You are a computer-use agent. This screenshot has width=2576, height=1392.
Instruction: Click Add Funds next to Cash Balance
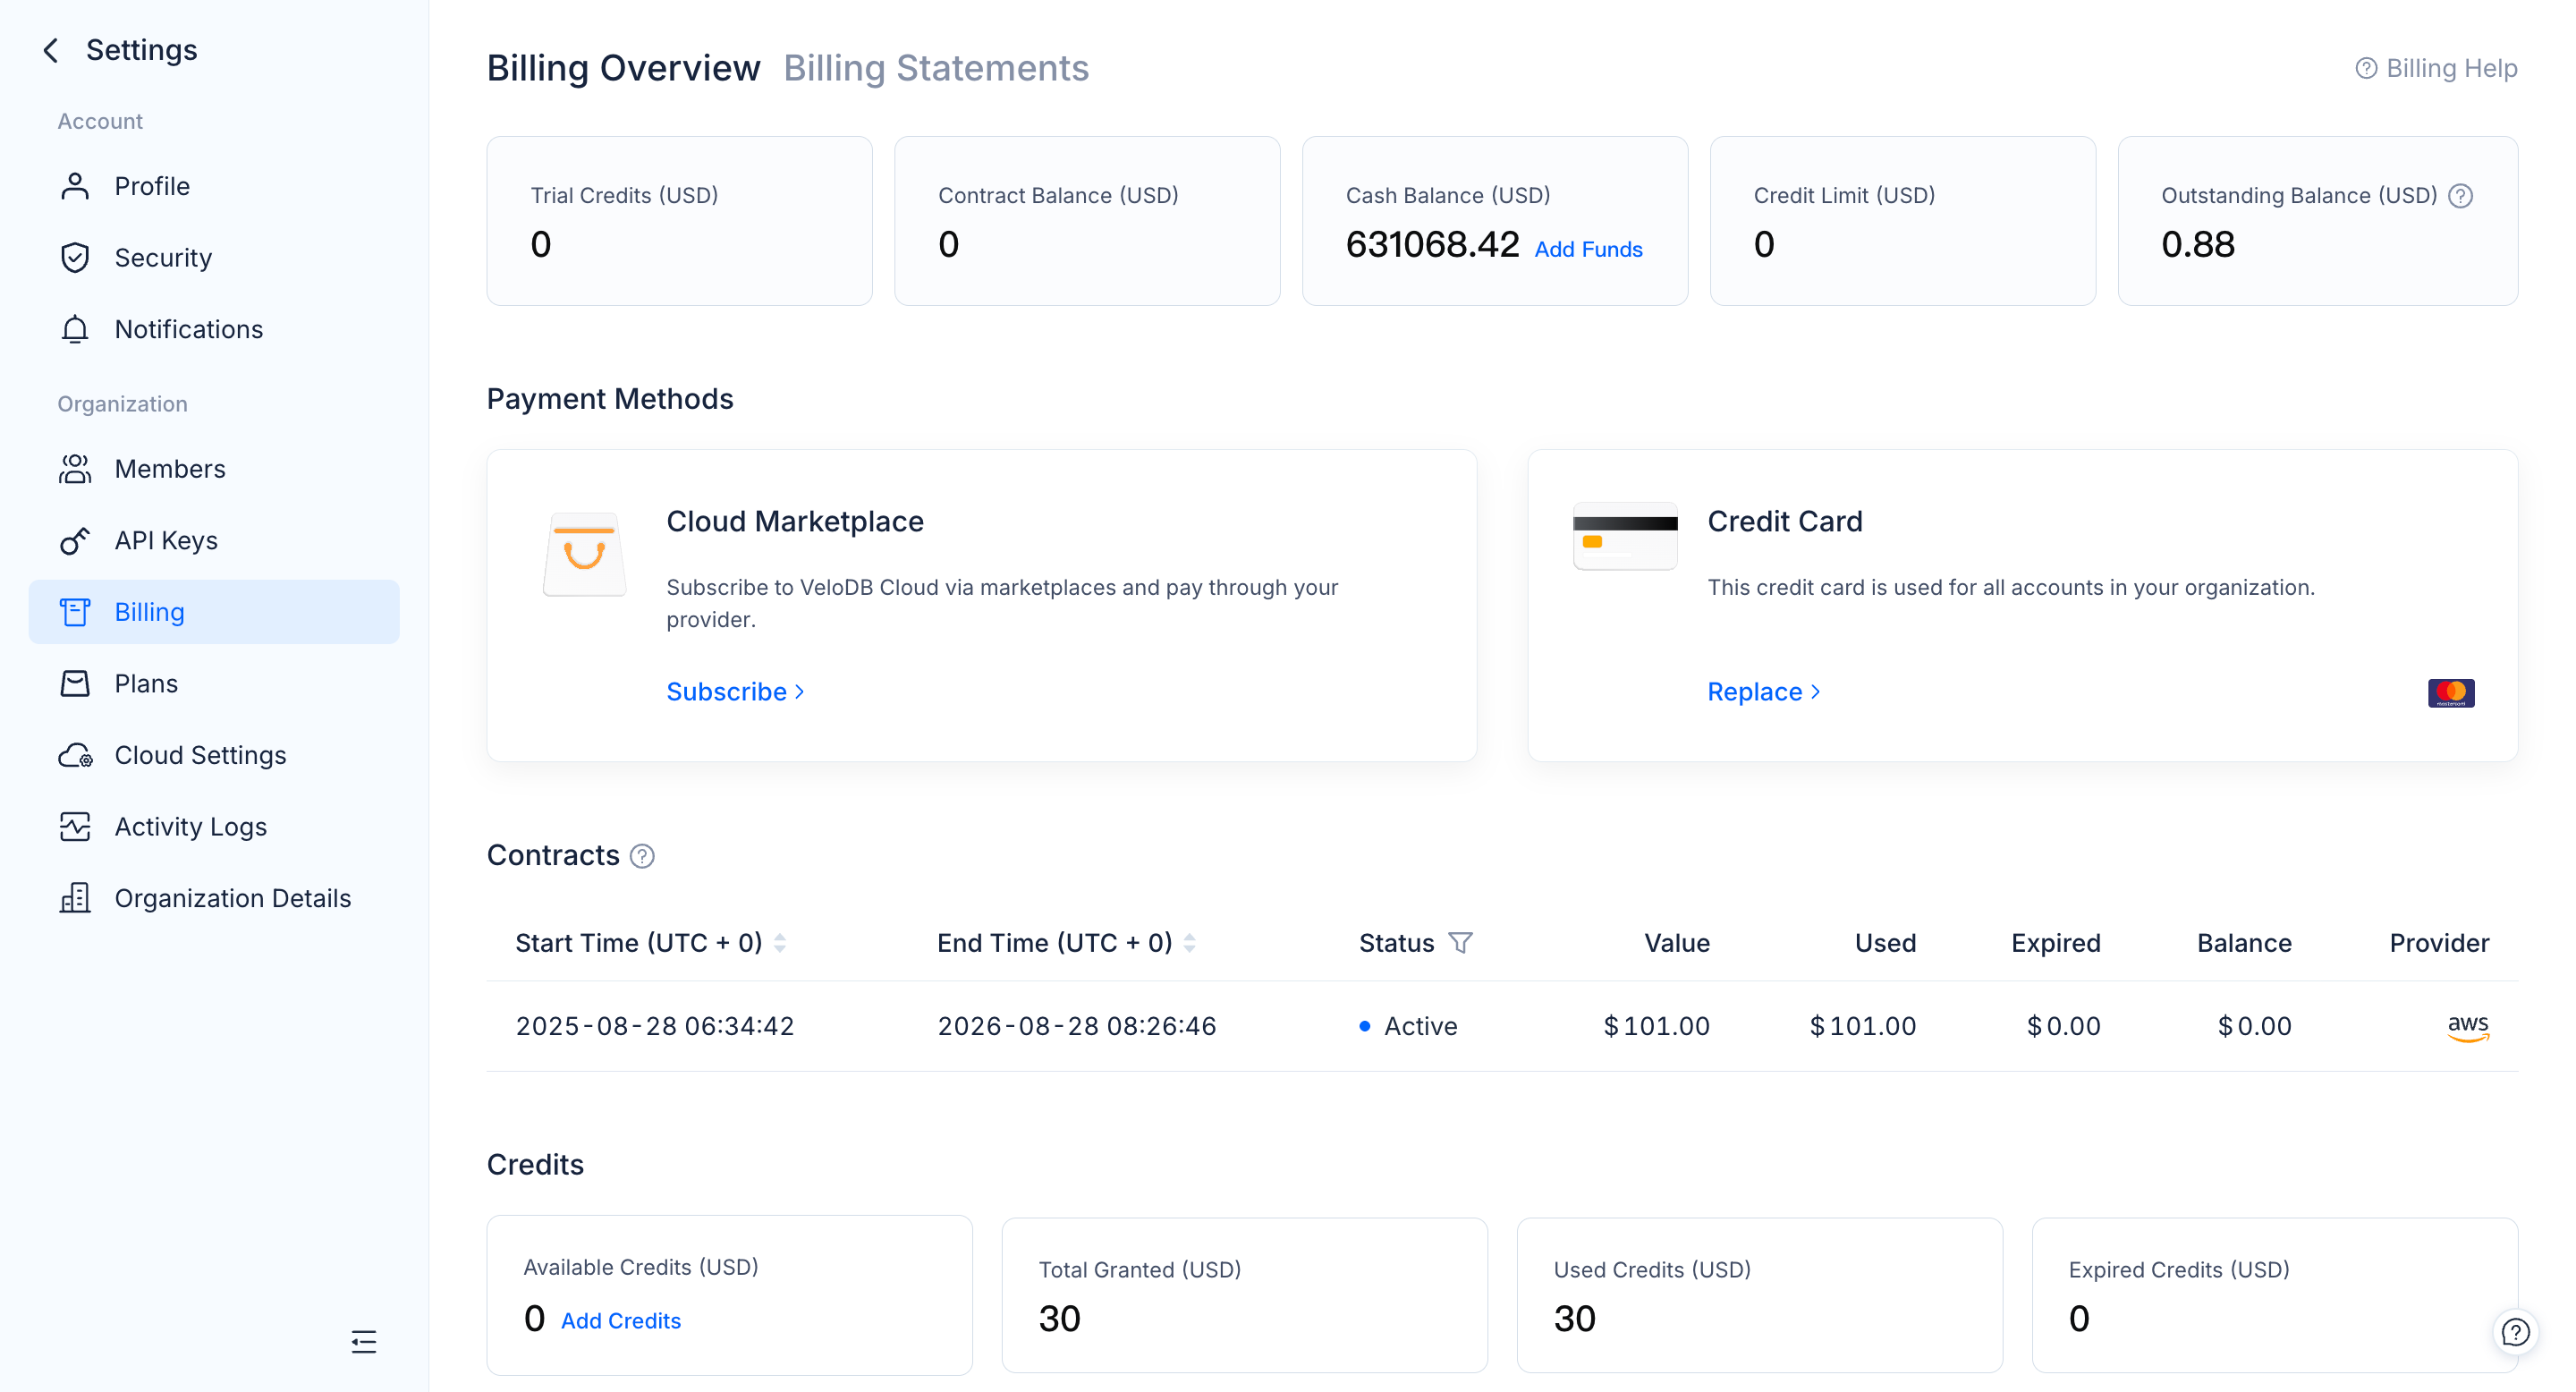1588,249
